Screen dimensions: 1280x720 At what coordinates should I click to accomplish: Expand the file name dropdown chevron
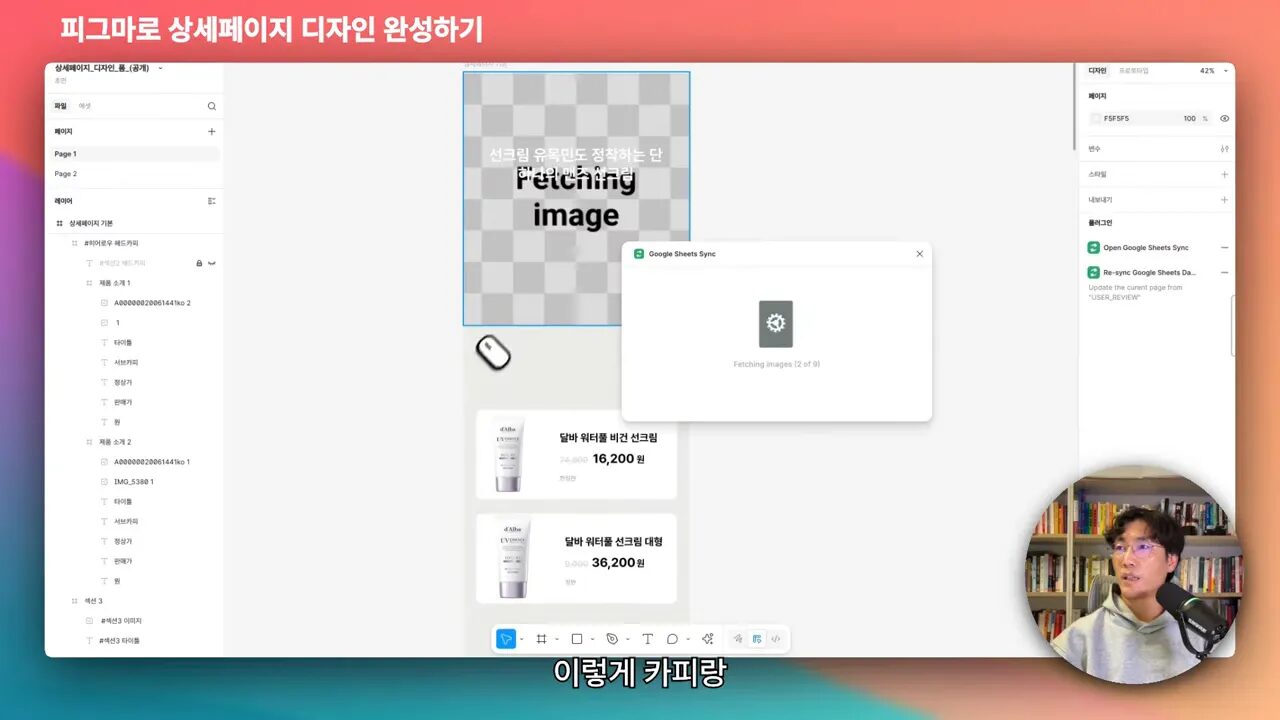pos(160,68)
